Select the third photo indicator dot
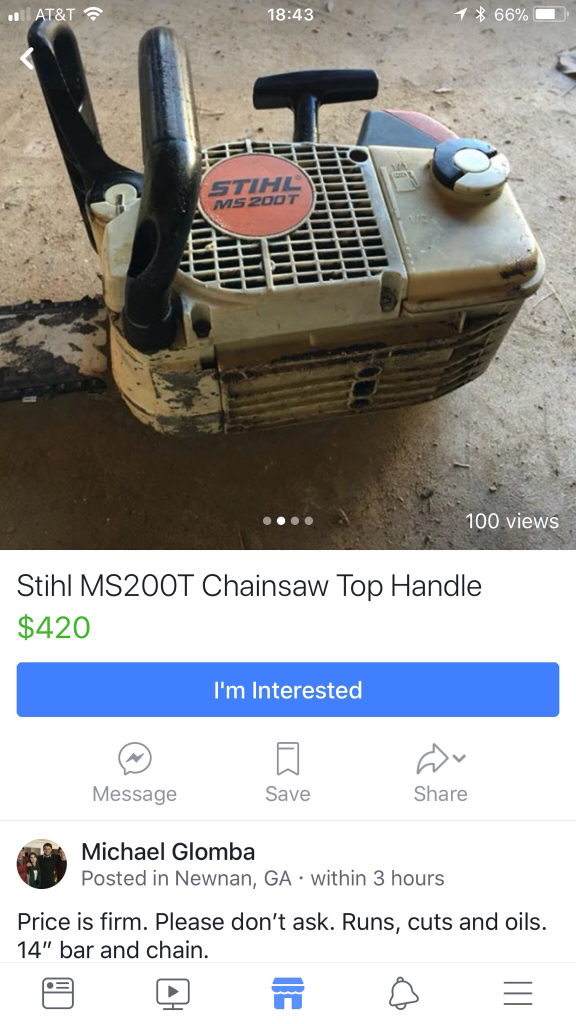Viewport: 576px width, 1024px height. point(295,521)
